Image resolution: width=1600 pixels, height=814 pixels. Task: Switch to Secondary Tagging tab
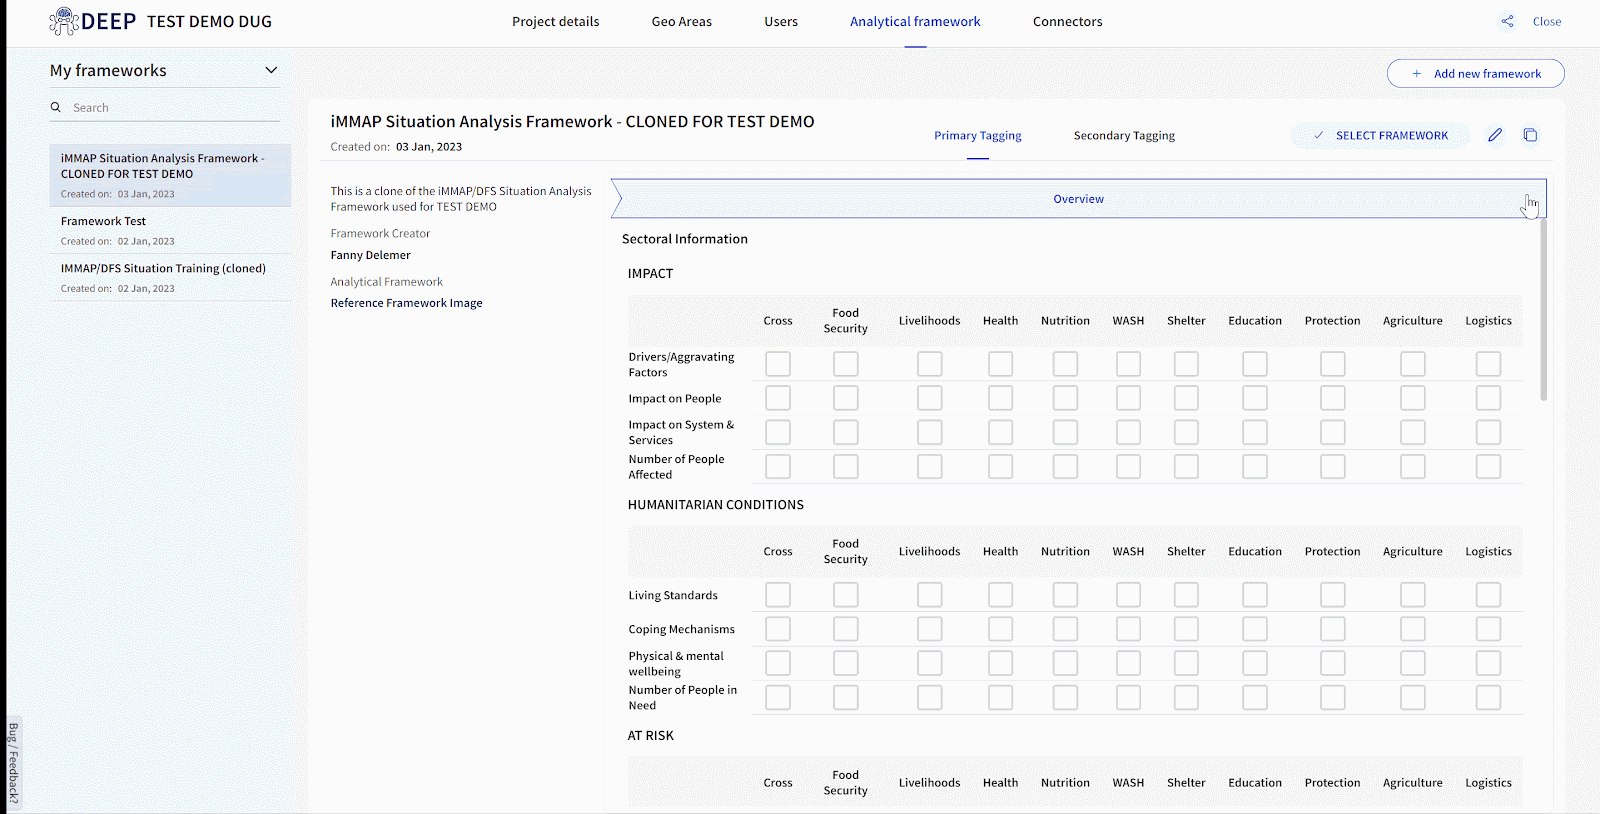click(1124, 136)
